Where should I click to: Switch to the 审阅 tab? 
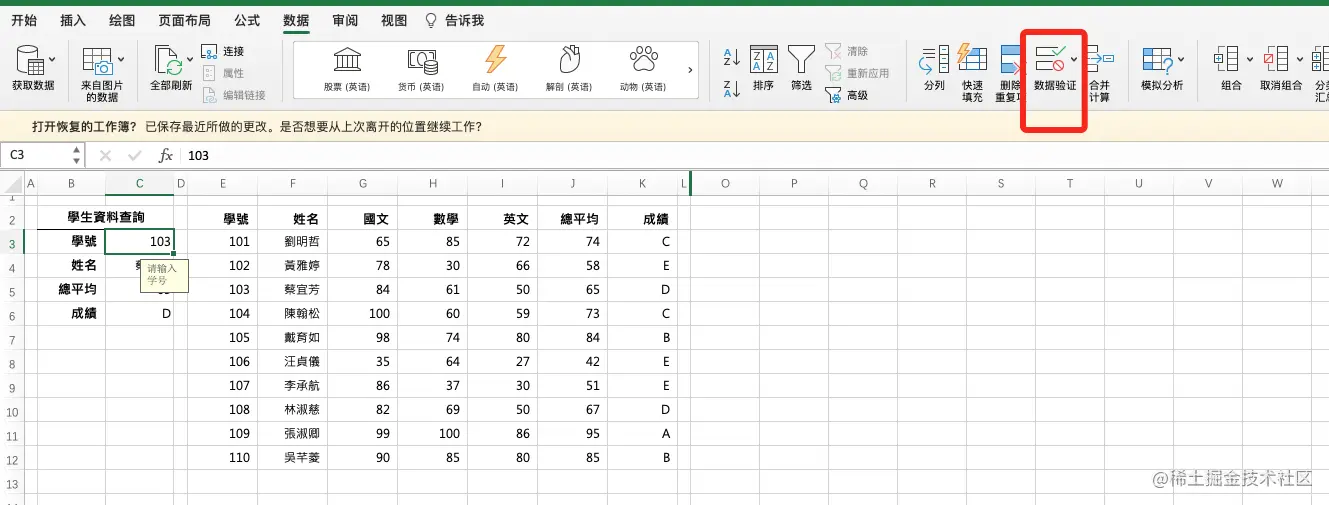coord(345,21)
